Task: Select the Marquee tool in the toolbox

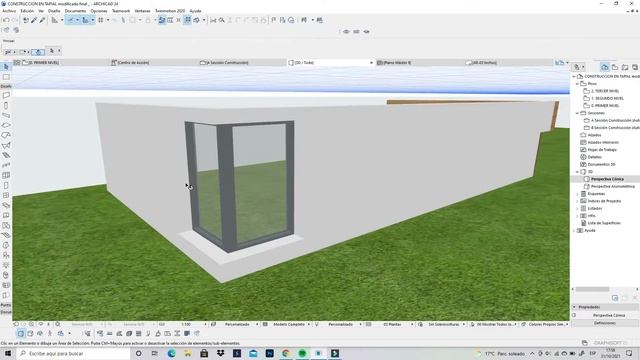Action: (6, 77)
